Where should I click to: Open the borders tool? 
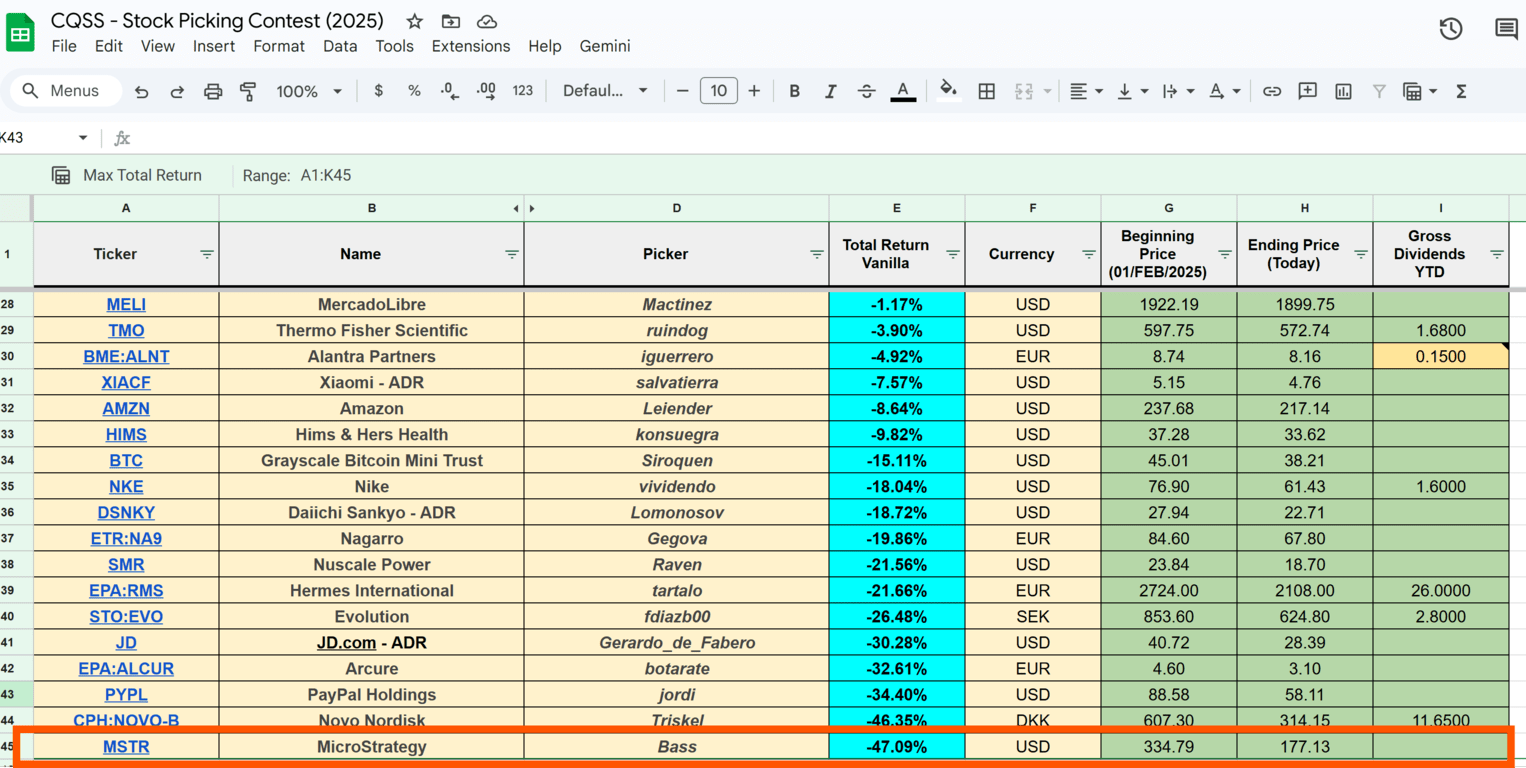986,91
